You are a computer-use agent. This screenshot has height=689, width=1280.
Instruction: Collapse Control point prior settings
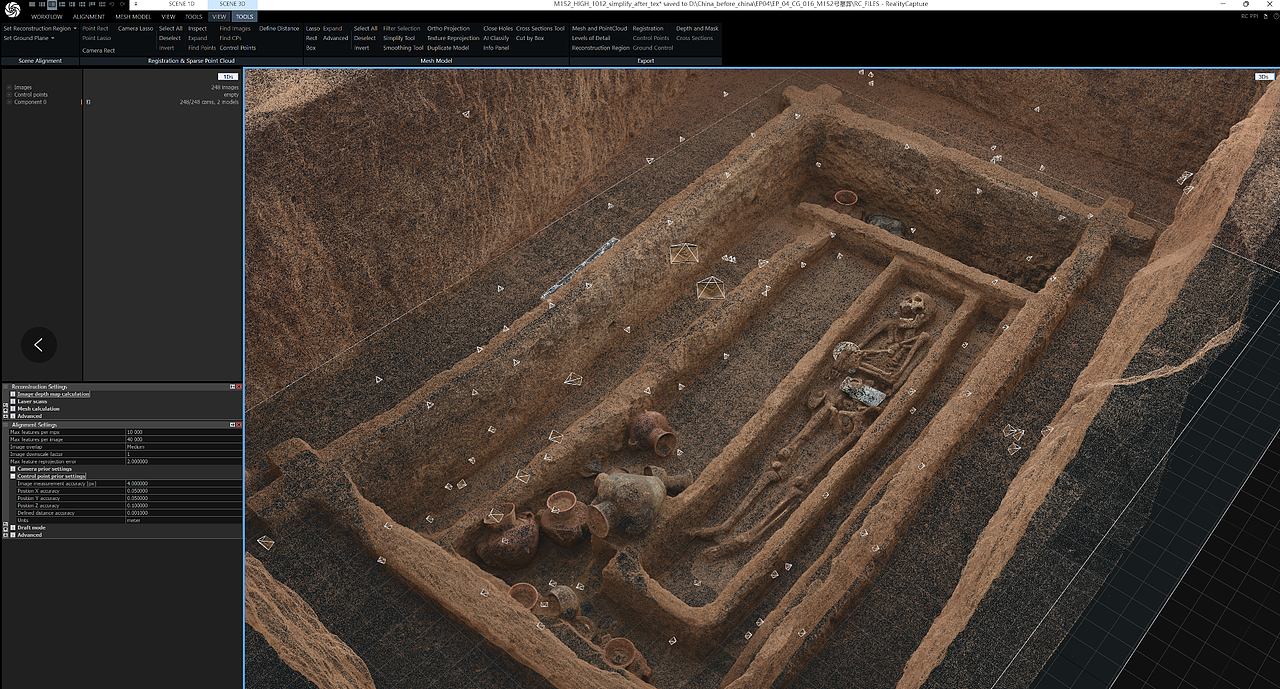point(13,476)
